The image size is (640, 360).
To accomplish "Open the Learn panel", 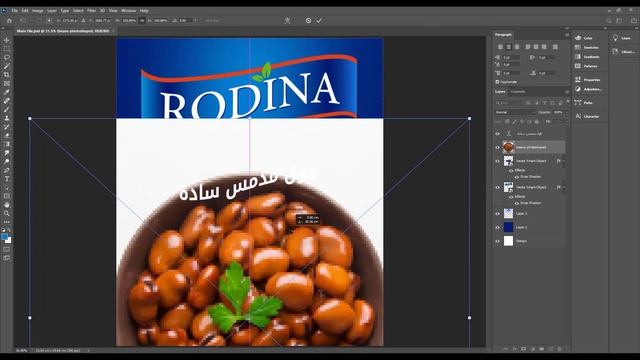I will click(x=622, y=38).
